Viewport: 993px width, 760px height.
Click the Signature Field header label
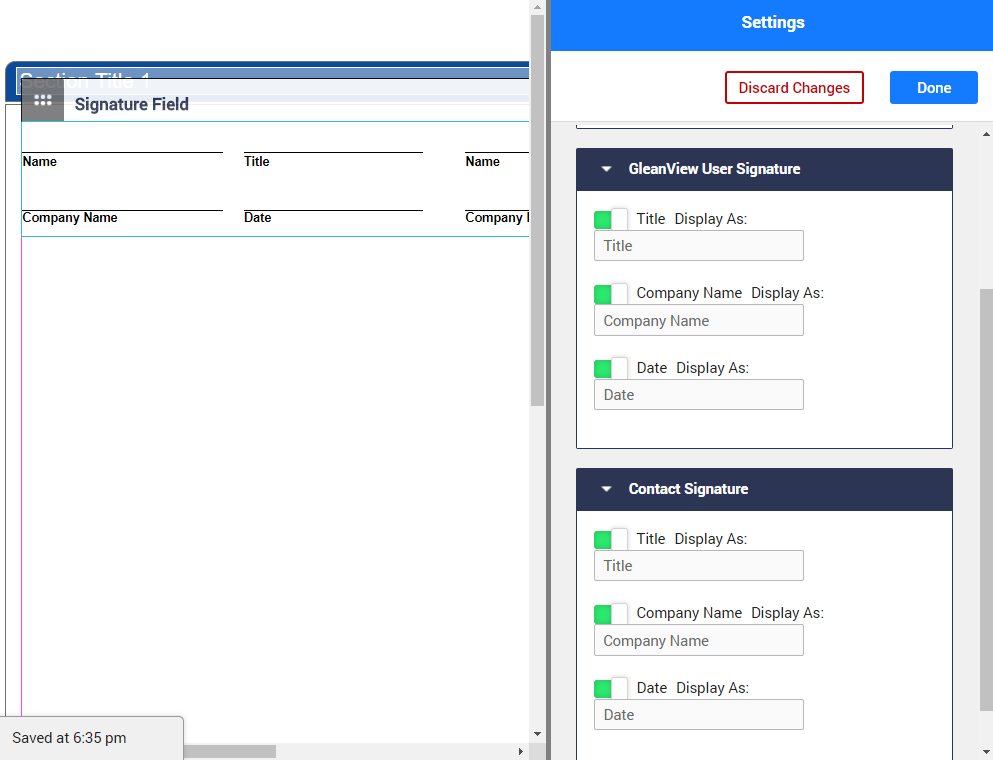click(x=131, y=105)
